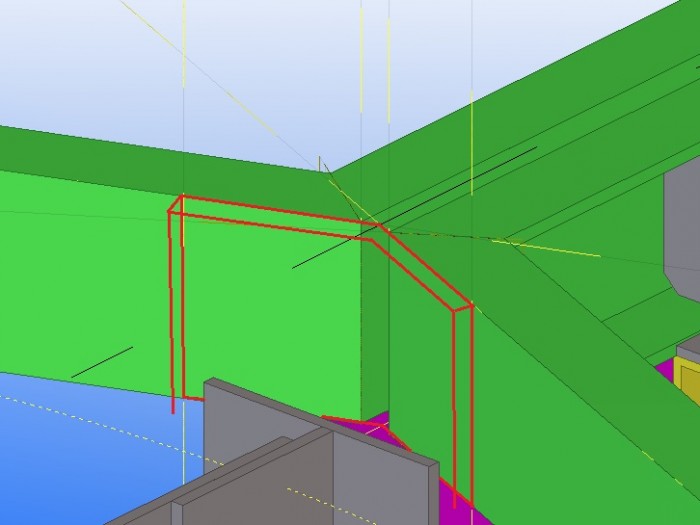Screen dimensions: 700x525
Task: Click the empty sky background to deselect
Action: tap(268, 67)
